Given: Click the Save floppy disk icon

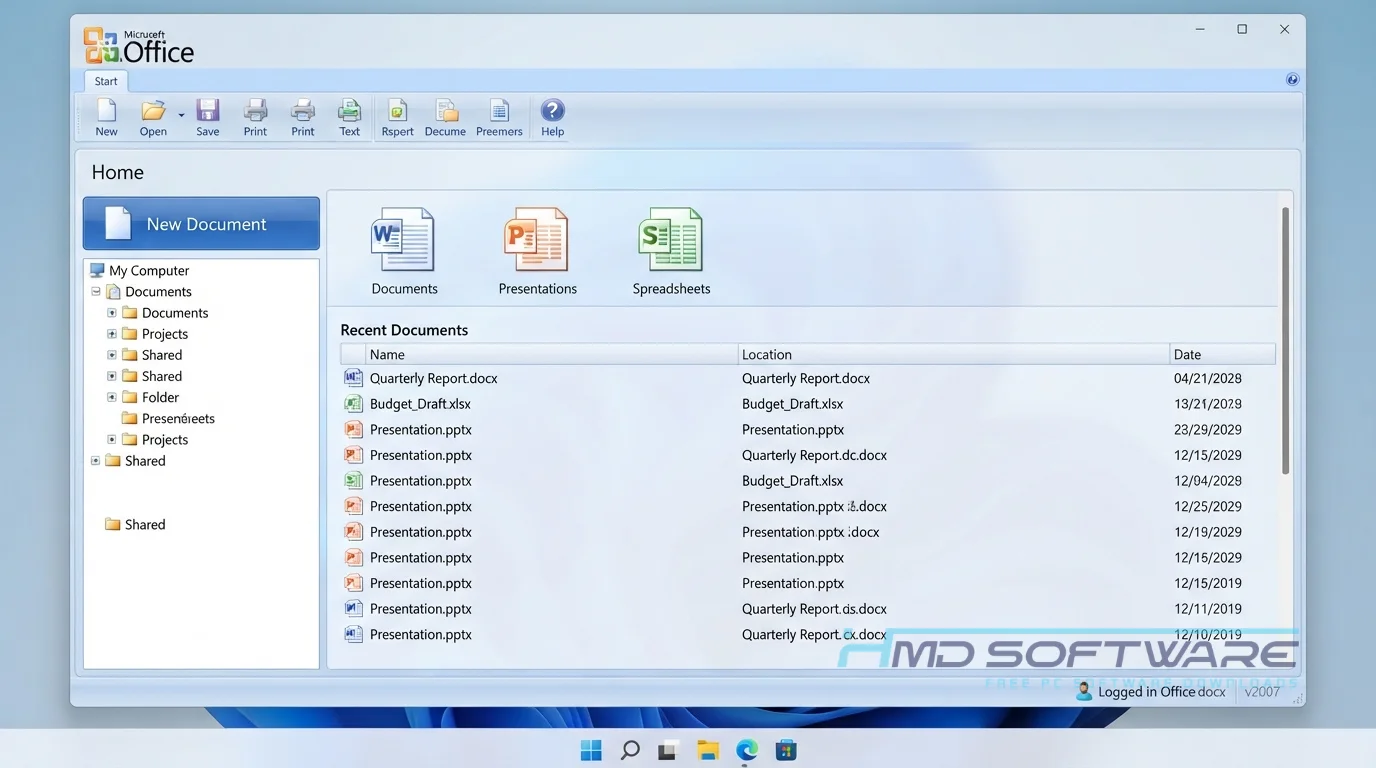Looking at the screenshot, I should coord(208,110).
